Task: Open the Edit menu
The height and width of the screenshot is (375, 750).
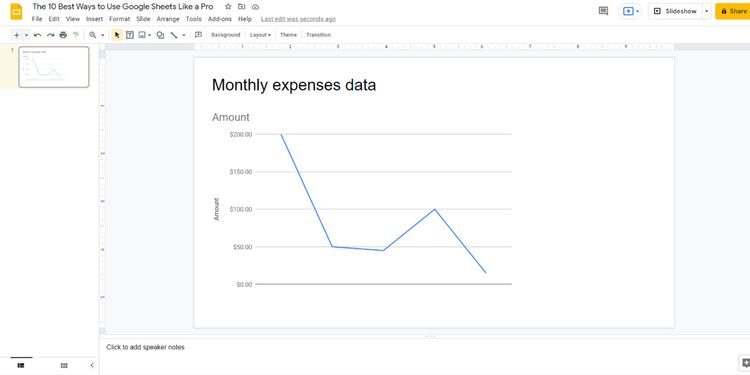Action: (x=54, y=19)
